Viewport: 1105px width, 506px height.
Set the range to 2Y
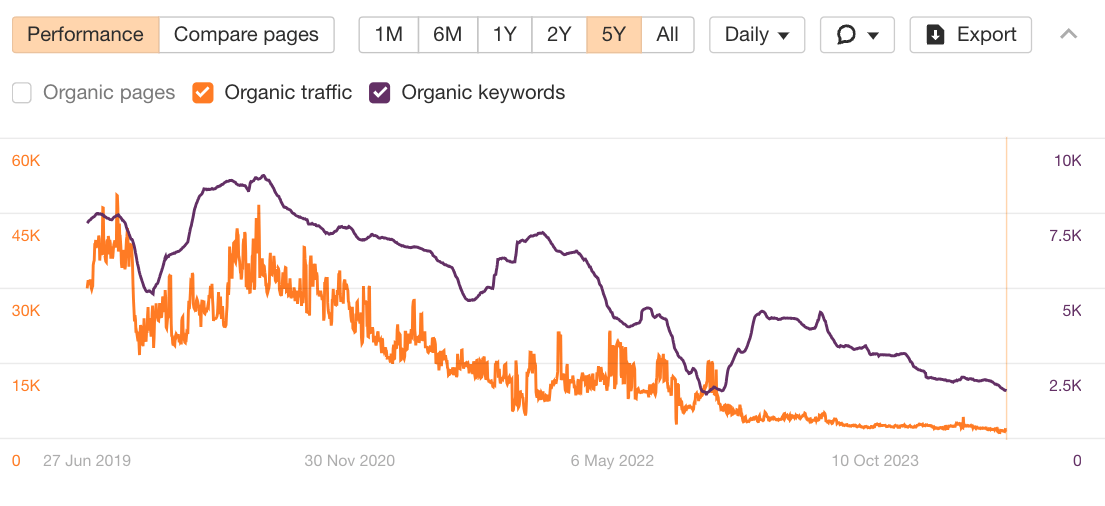(x=559, y=35)
